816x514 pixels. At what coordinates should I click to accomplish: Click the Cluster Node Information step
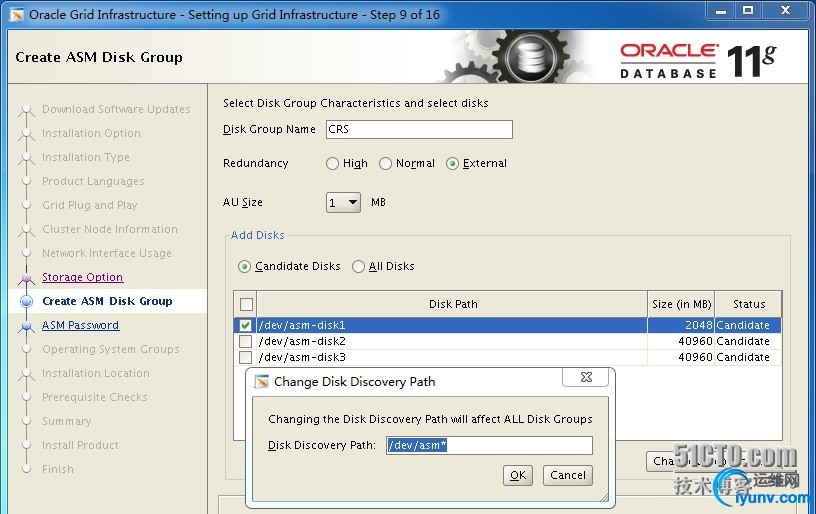(x=110, y=229)
